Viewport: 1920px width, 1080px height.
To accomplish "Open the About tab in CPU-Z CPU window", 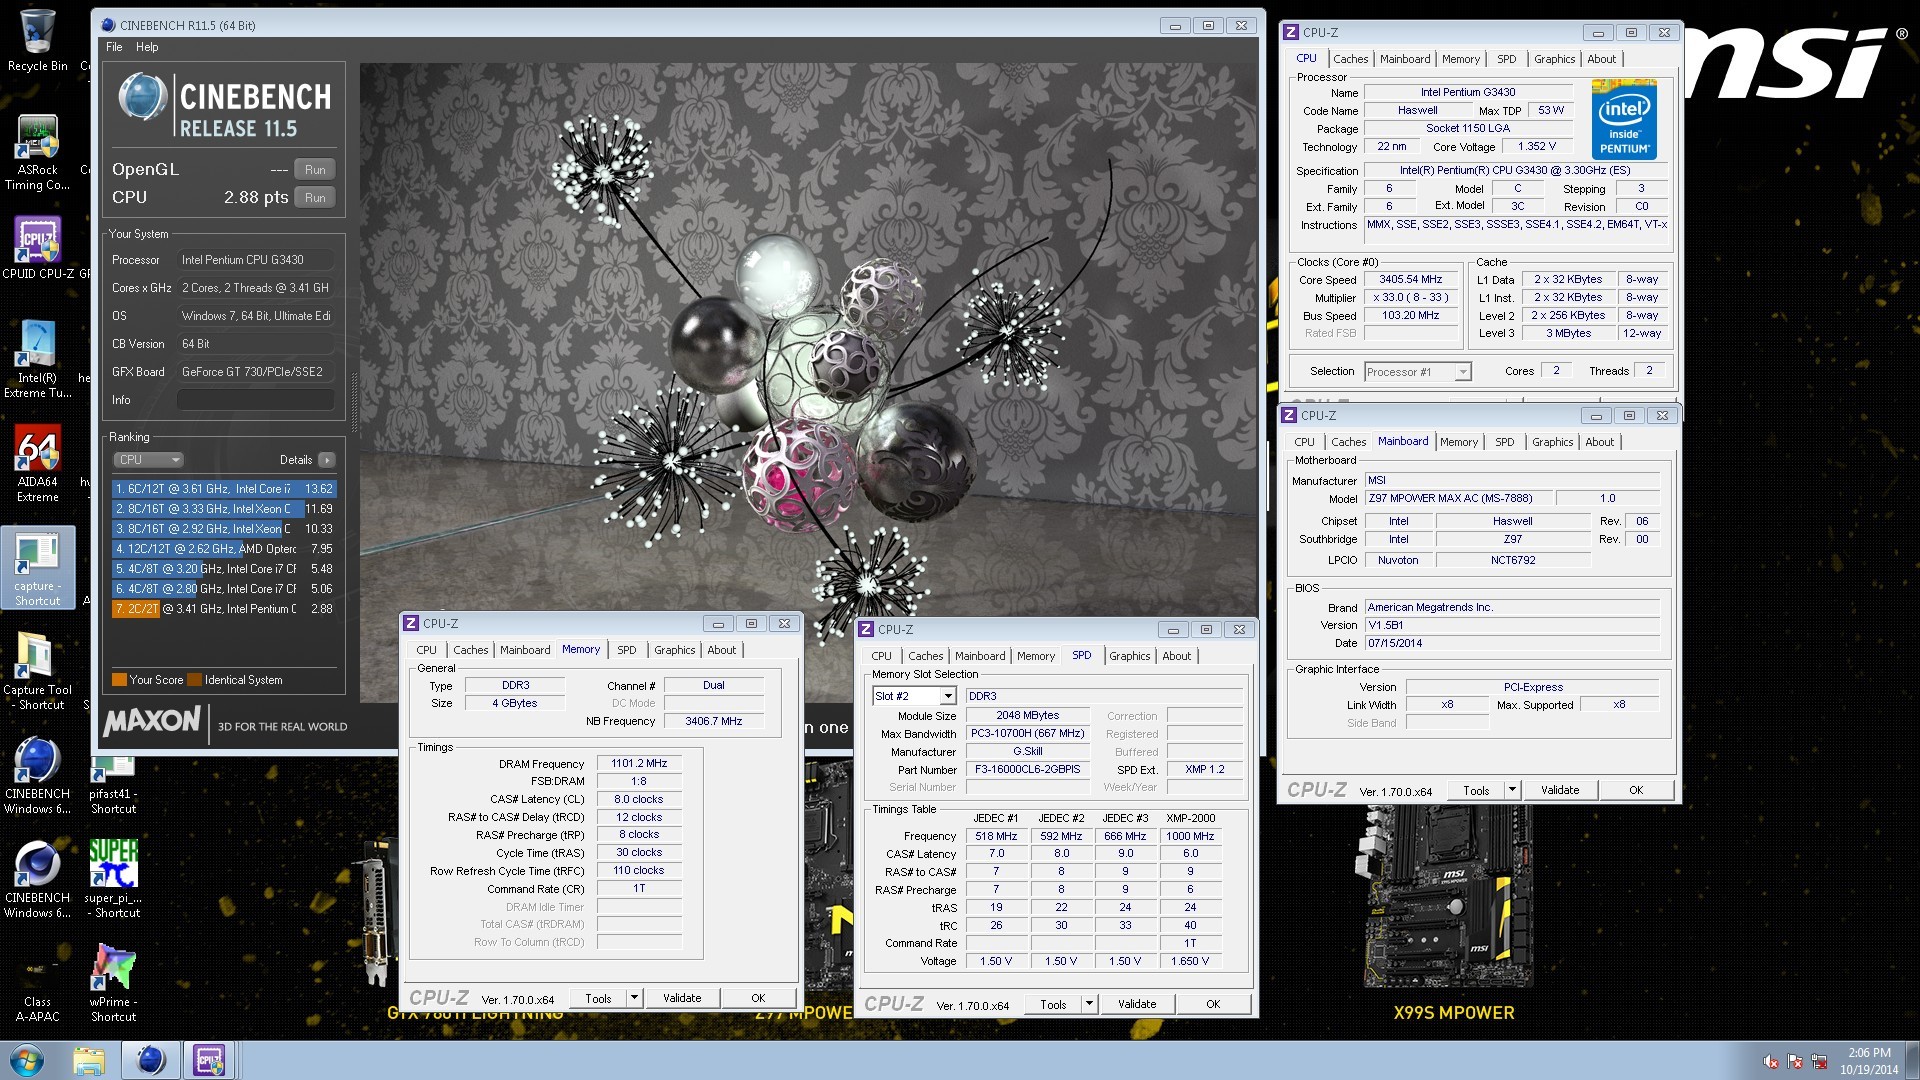I will 1601,59.
